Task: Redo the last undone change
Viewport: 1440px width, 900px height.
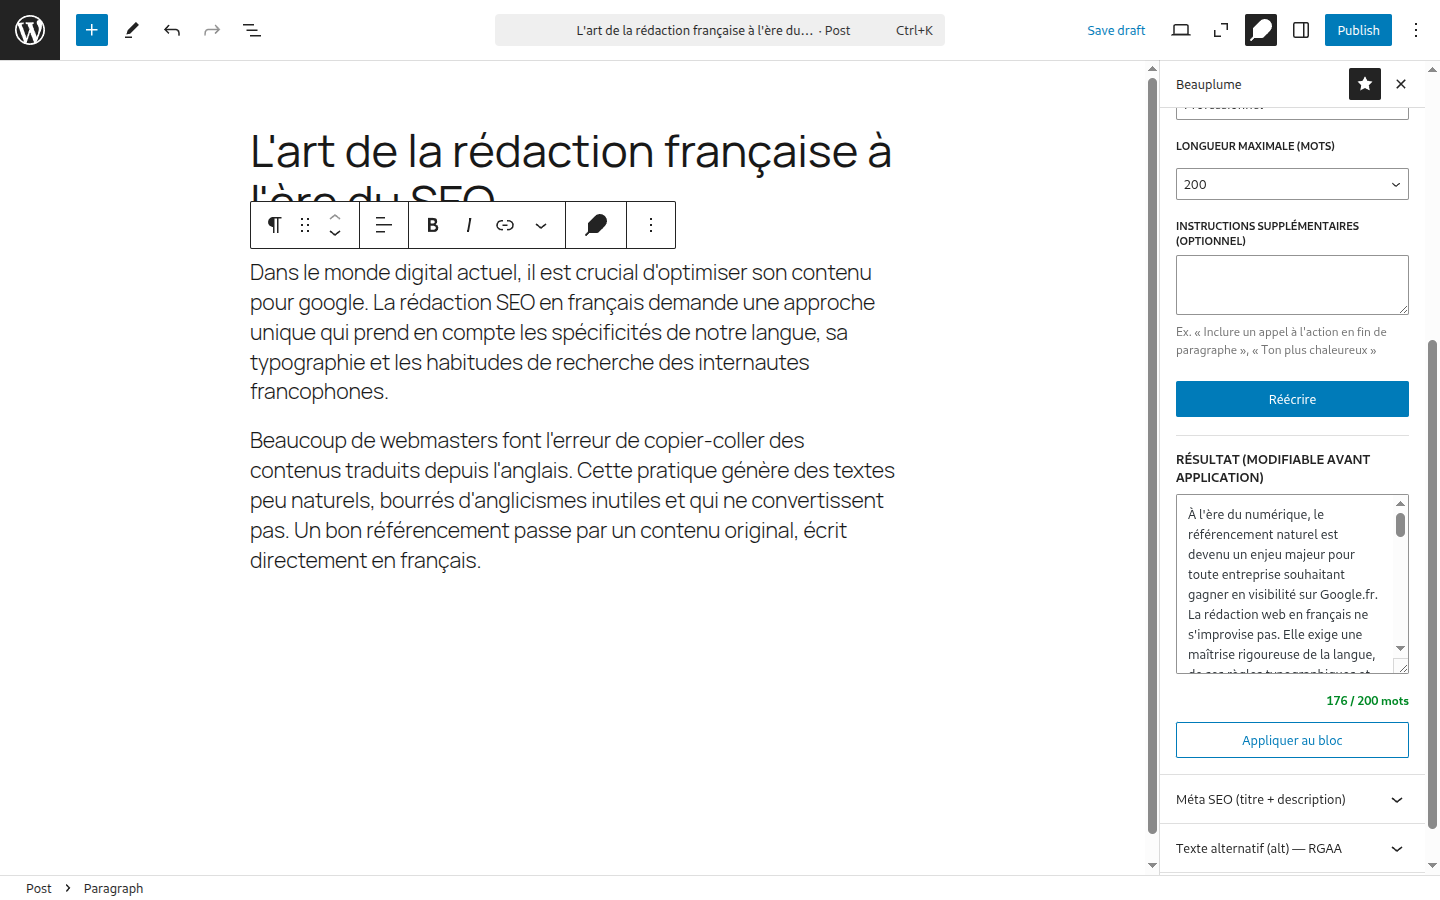Action: [212, 30]
